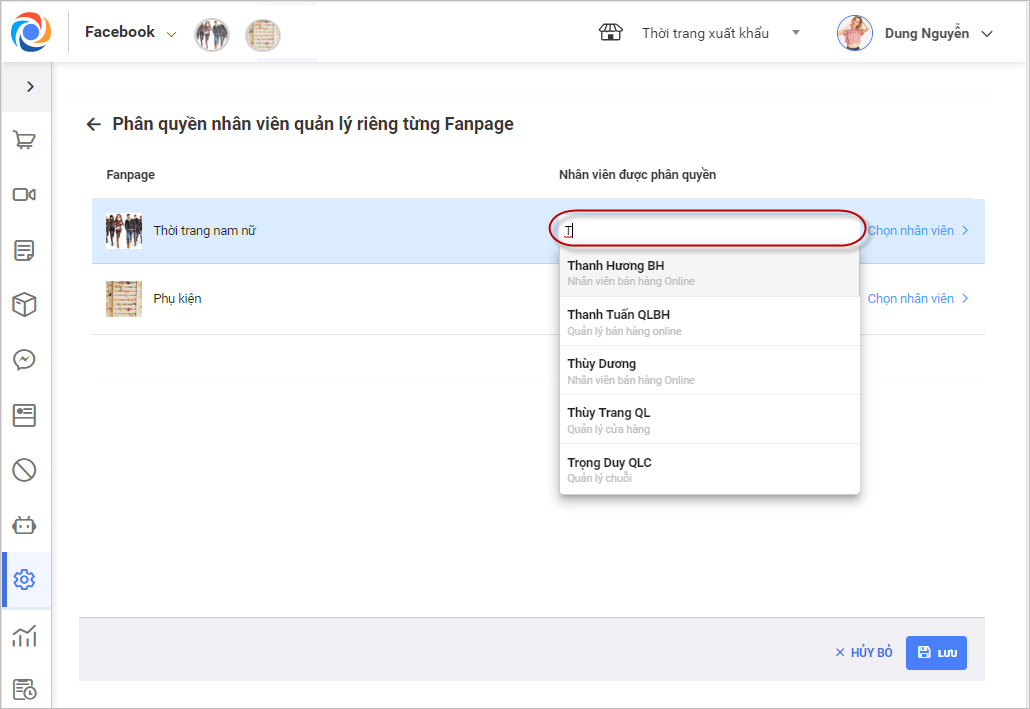Image resolution: width=1030 pixels, height=709 pixels.
Task: Click the employee search input field
Action: point(709,231)
